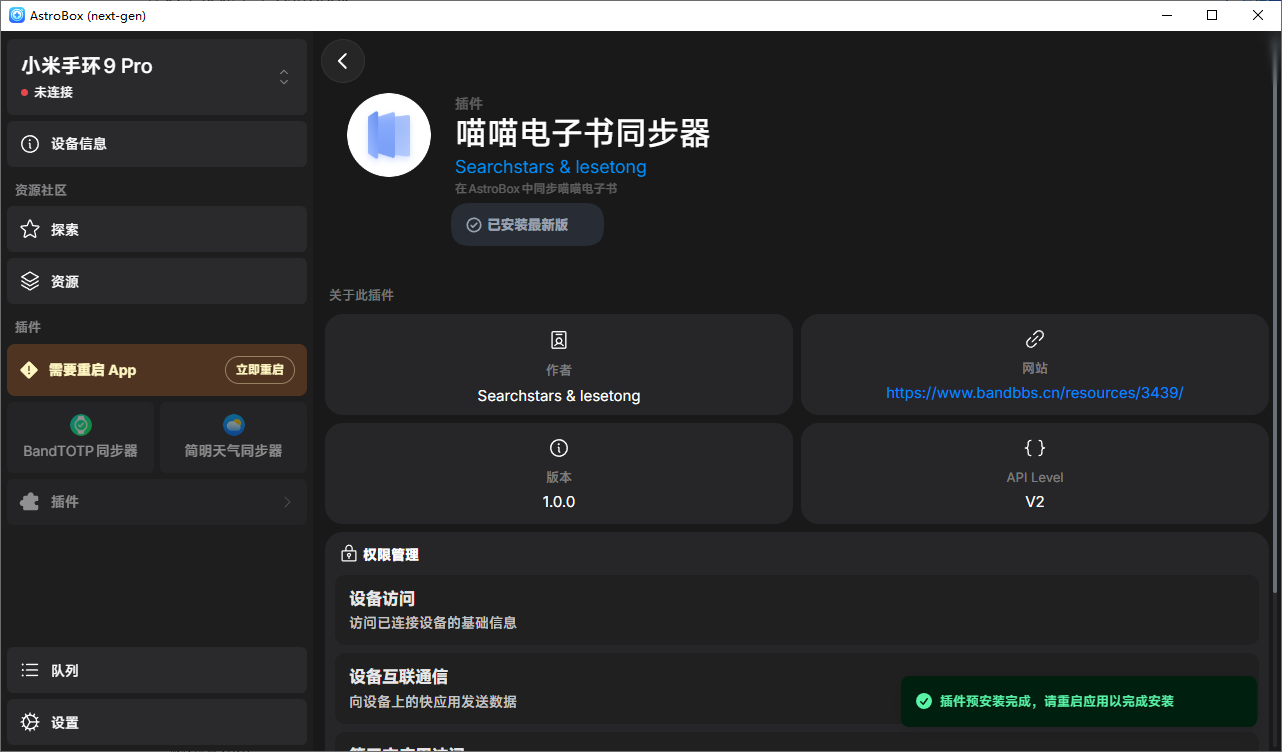The width and height of the screenshot is (1282, 752).
Task: Click the 设备互联通信 permission row
Action: 797,689
